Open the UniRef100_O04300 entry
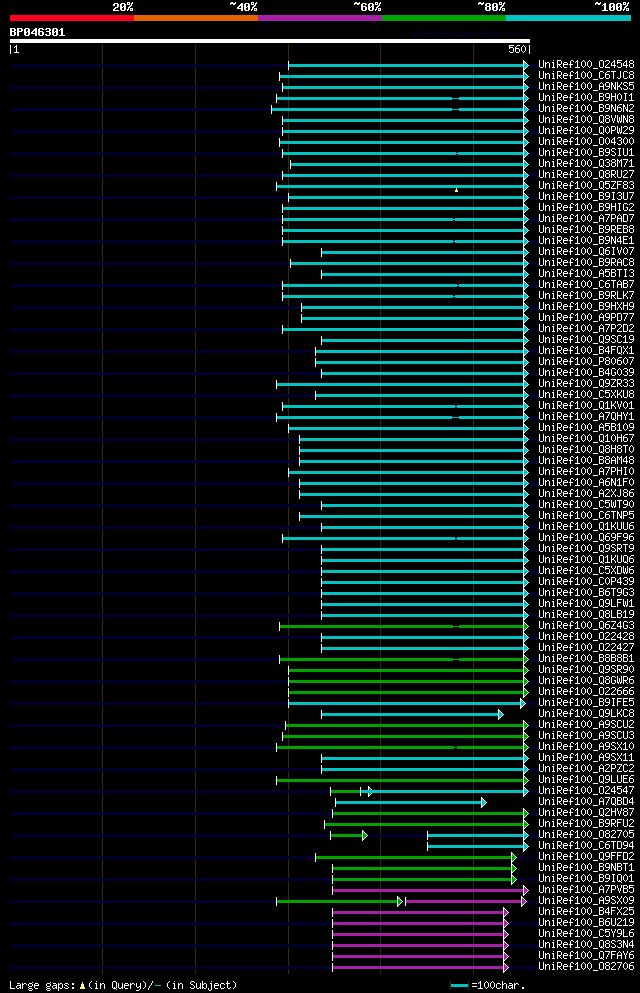Image resolution: width=640 pixels, height=993 pixels. point(586,142)
